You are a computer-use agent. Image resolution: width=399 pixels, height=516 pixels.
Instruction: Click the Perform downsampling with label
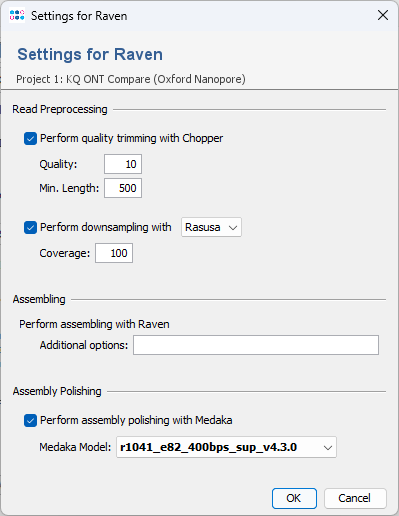106,227
